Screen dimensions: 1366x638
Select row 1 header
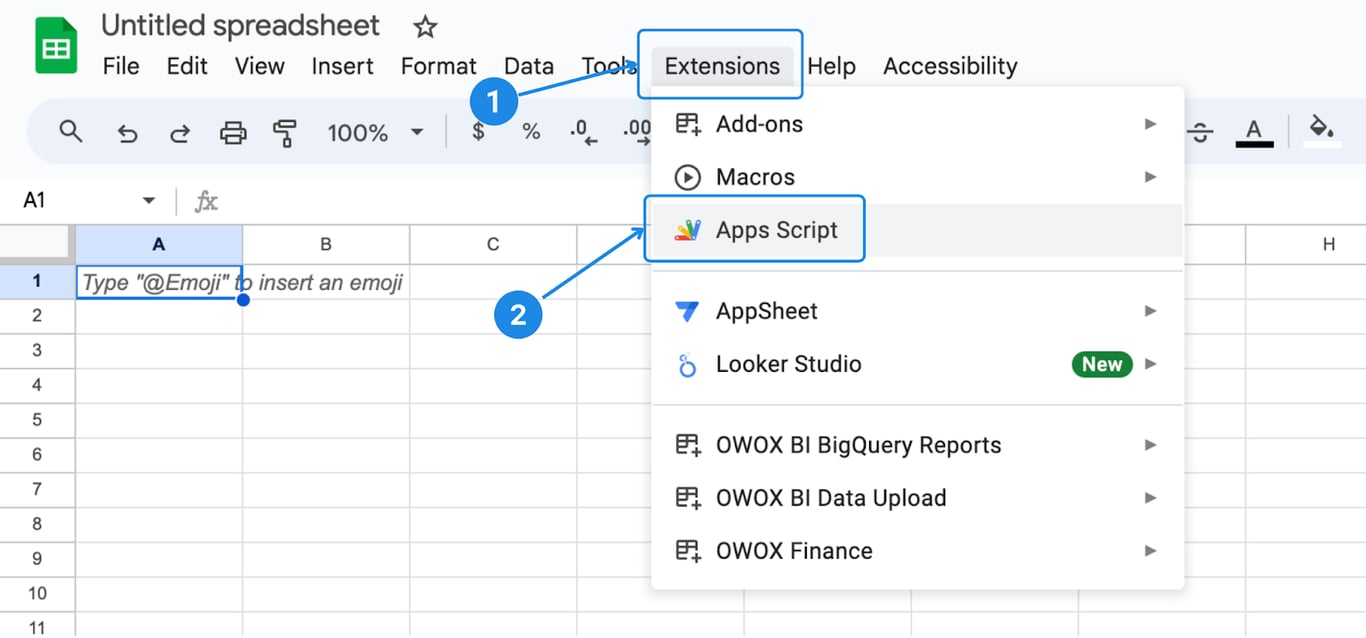[37, 281]
